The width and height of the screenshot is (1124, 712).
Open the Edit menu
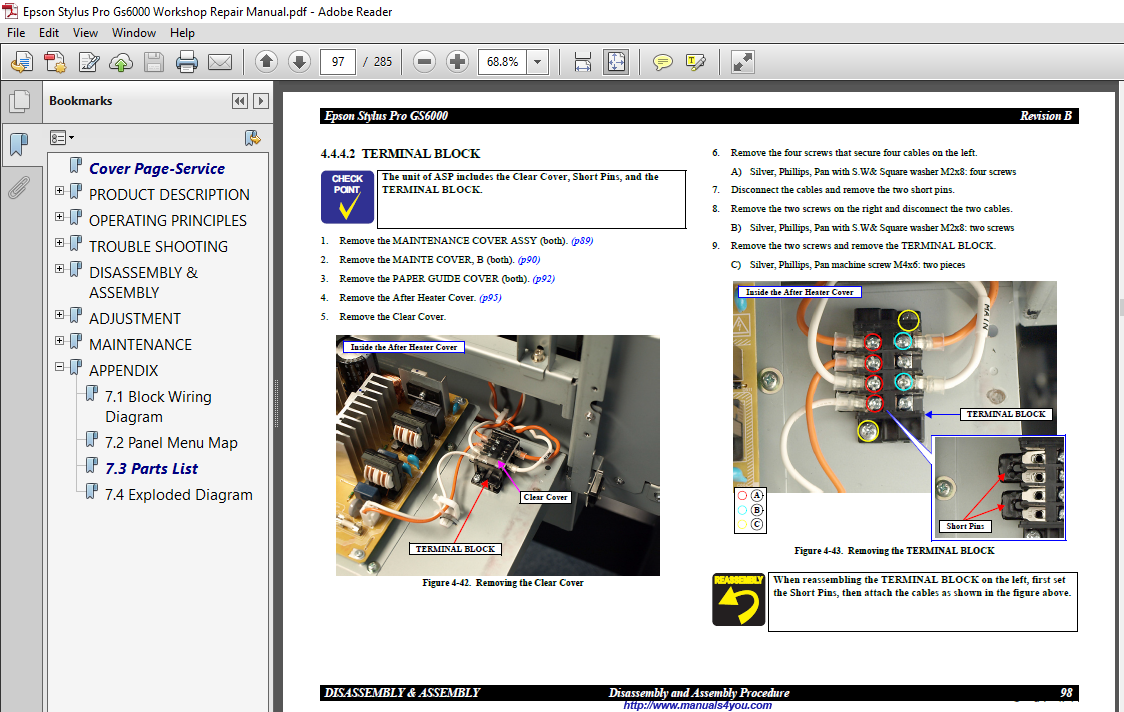[x=49, y=33]
